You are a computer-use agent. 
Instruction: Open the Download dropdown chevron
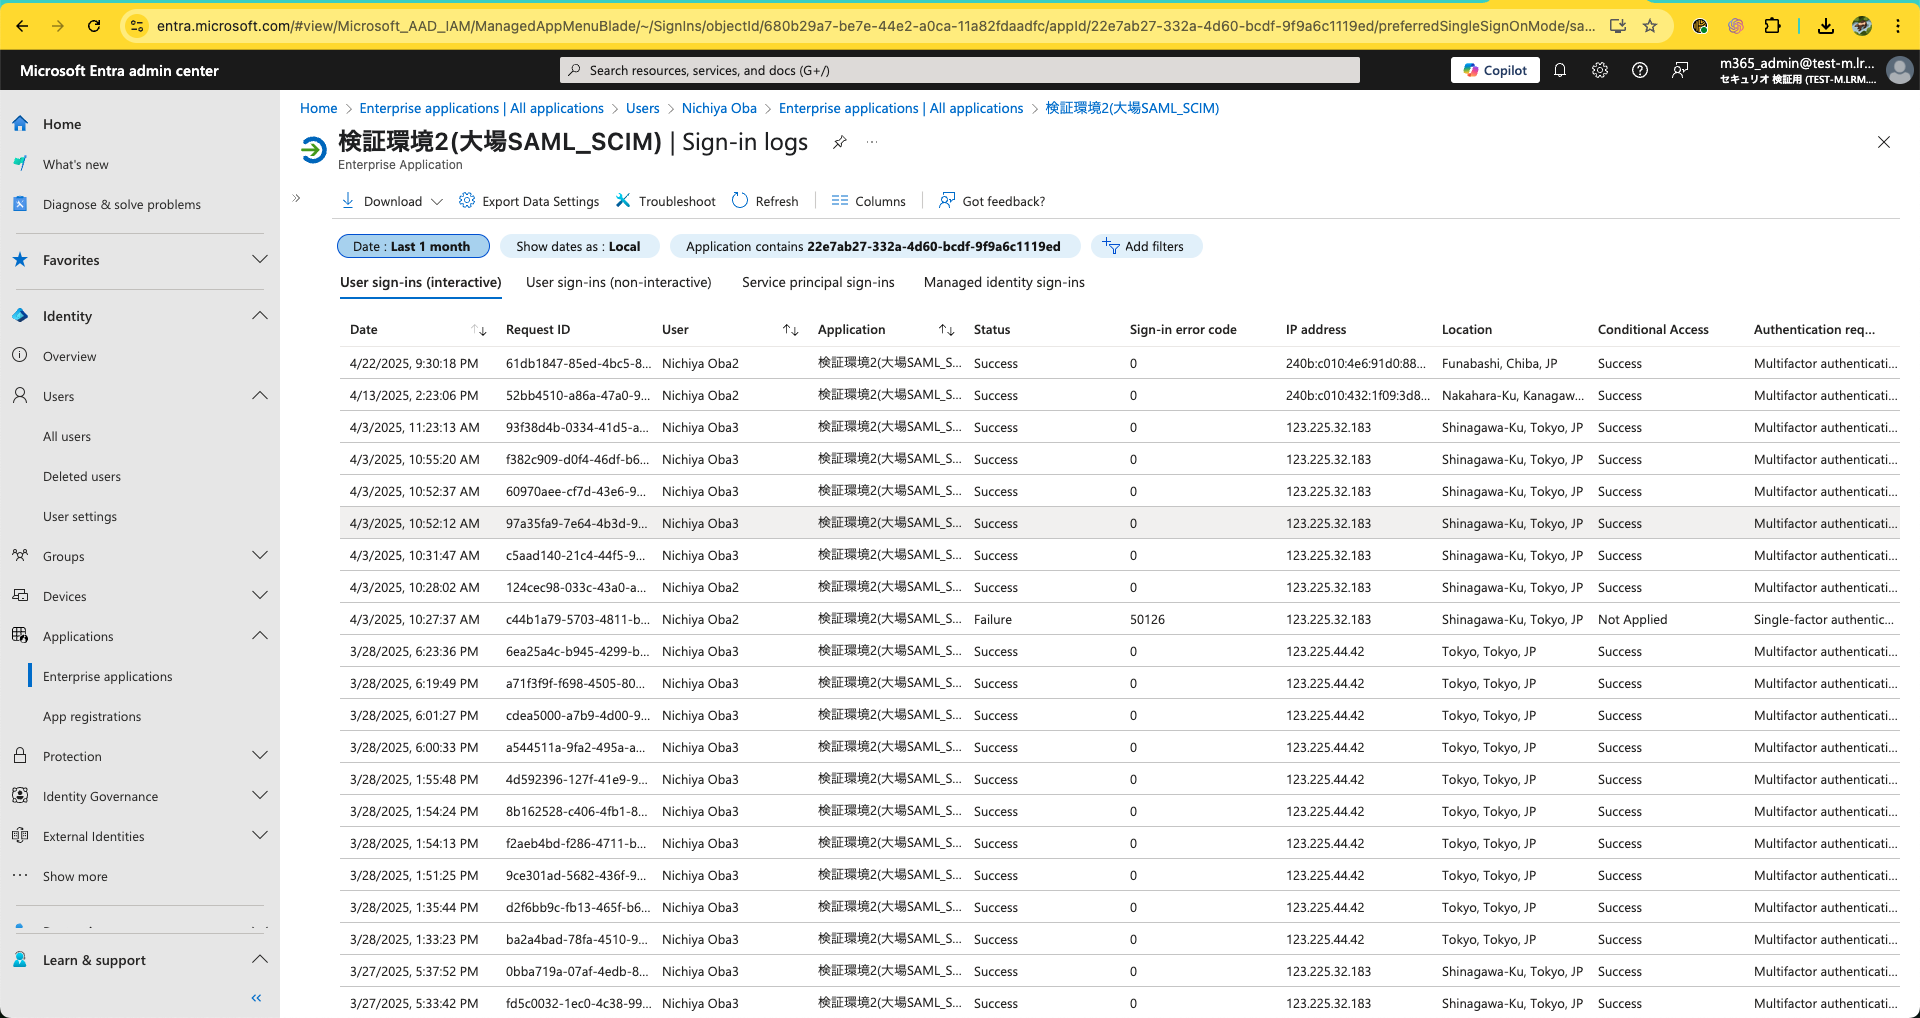[x=437, y=201]
